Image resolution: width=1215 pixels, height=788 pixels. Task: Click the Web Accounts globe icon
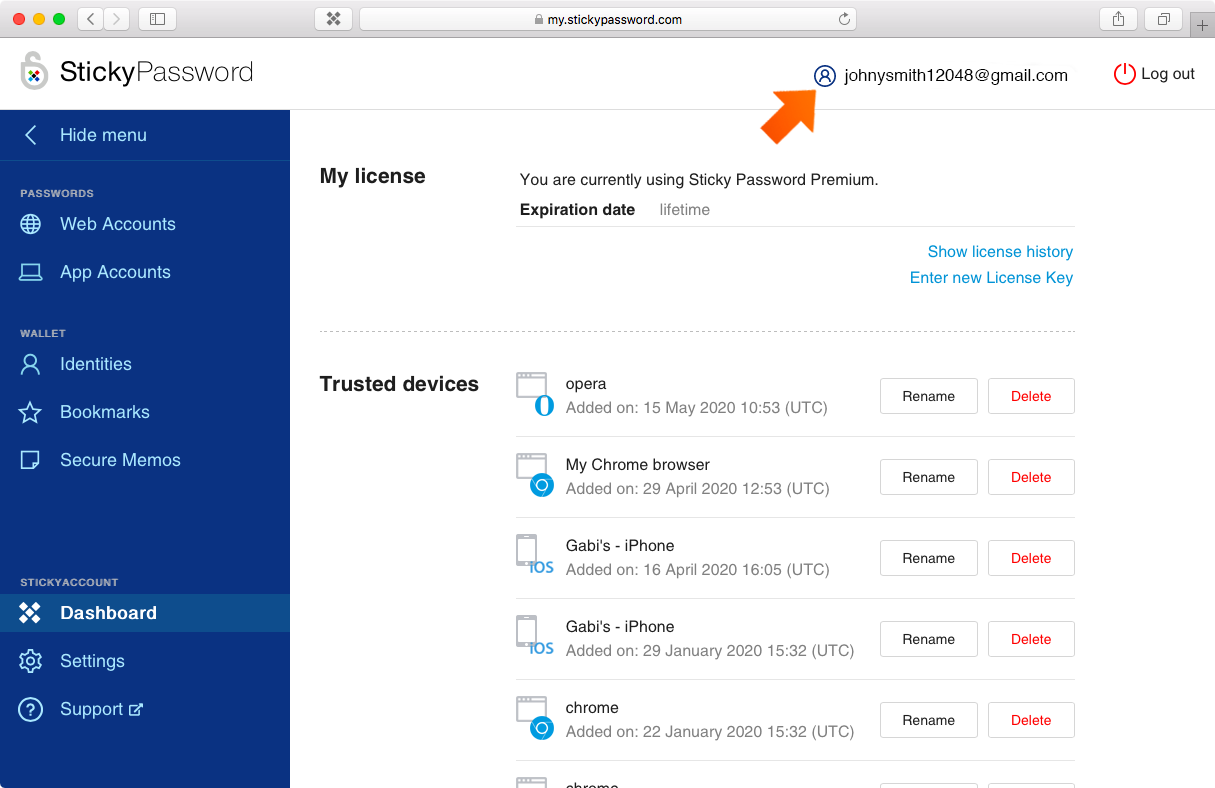[31, 224]
